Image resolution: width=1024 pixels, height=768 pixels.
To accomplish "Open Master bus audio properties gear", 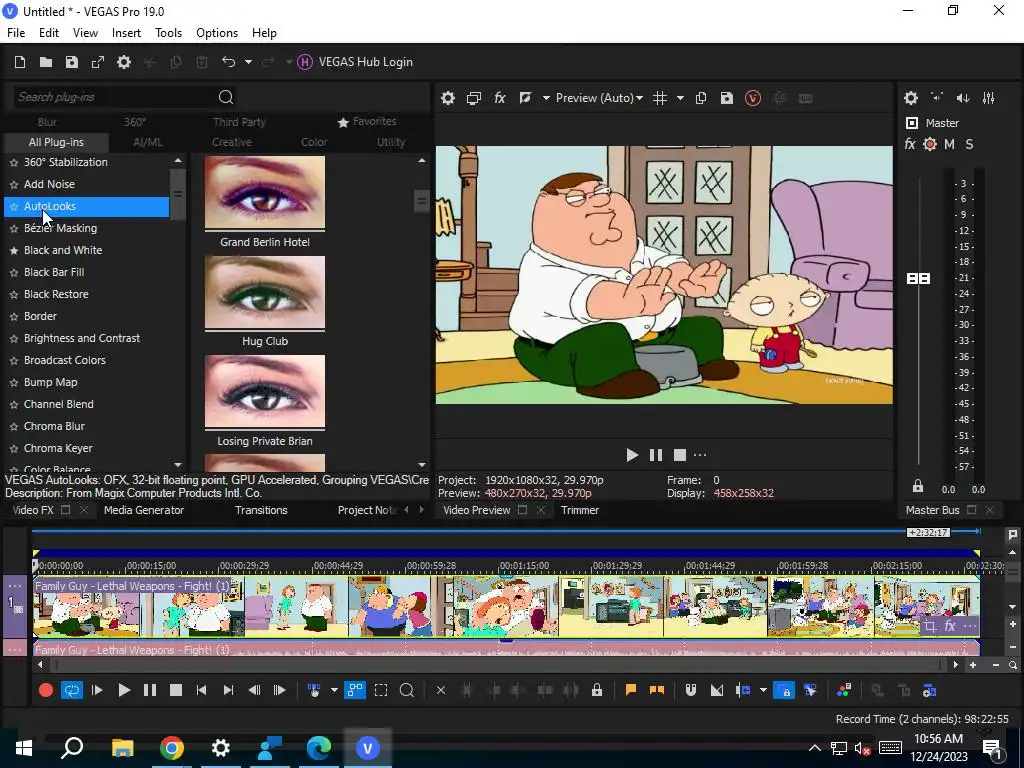I will point(911,98).
